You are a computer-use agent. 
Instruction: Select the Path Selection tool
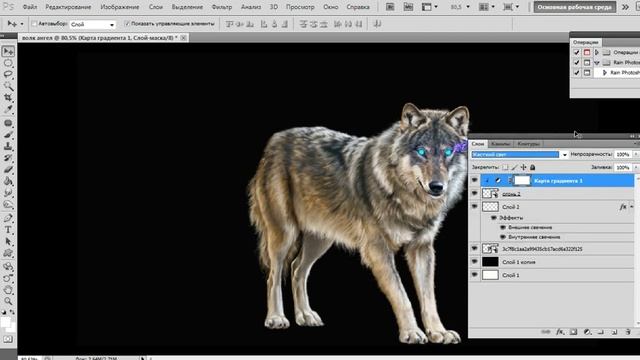8,242
